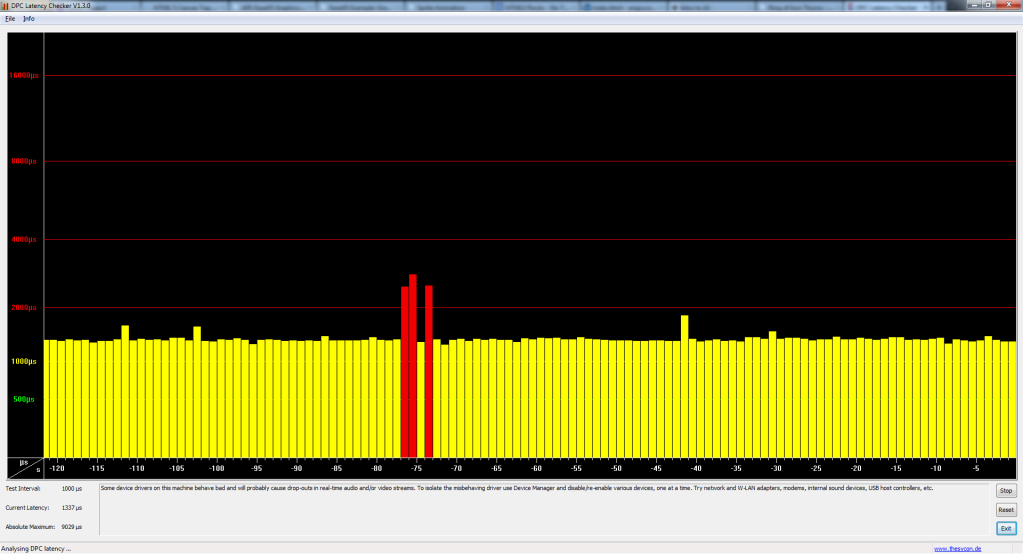Image resolution: width=1023 pixels, height=554 pixels.
Task: Click the -75 time axis label
Action: tap(416, 469)
